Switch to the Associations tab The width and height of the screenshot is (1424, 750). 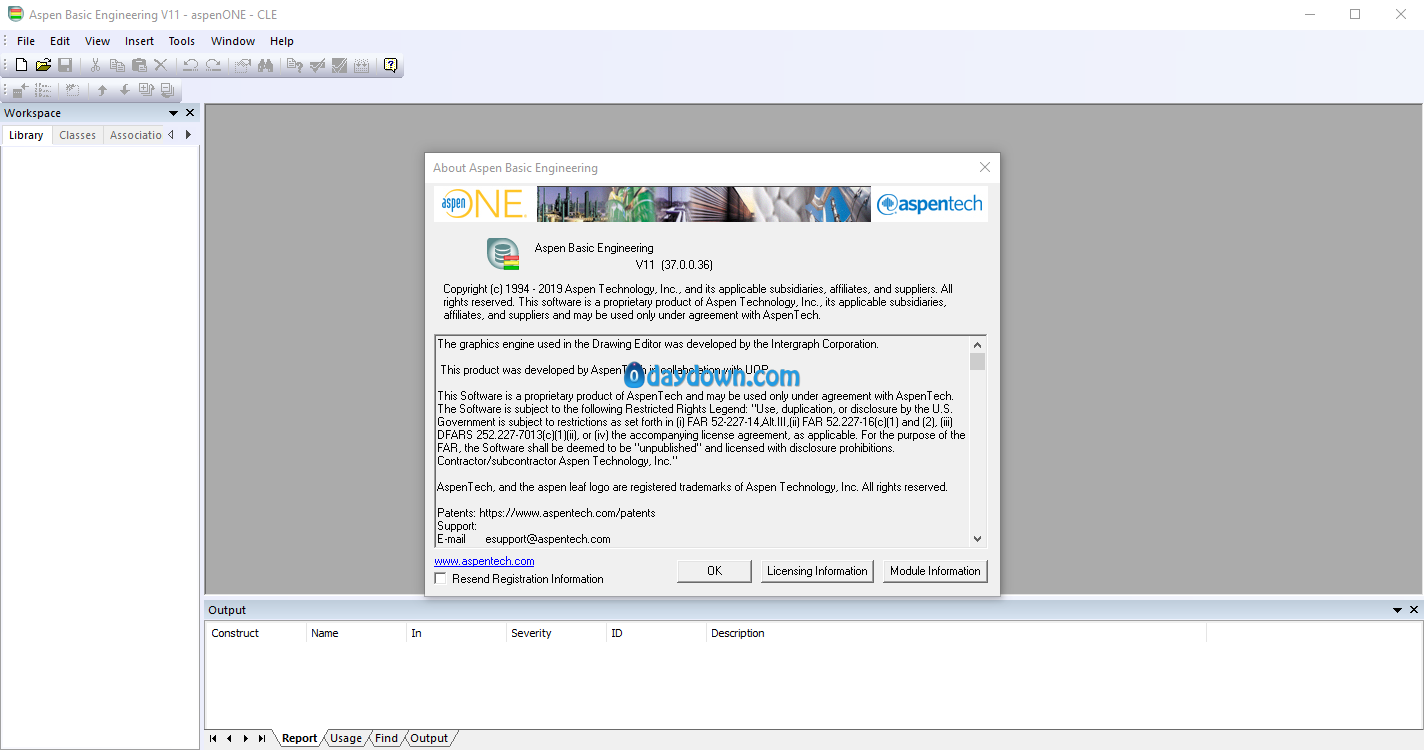point(134,135)
